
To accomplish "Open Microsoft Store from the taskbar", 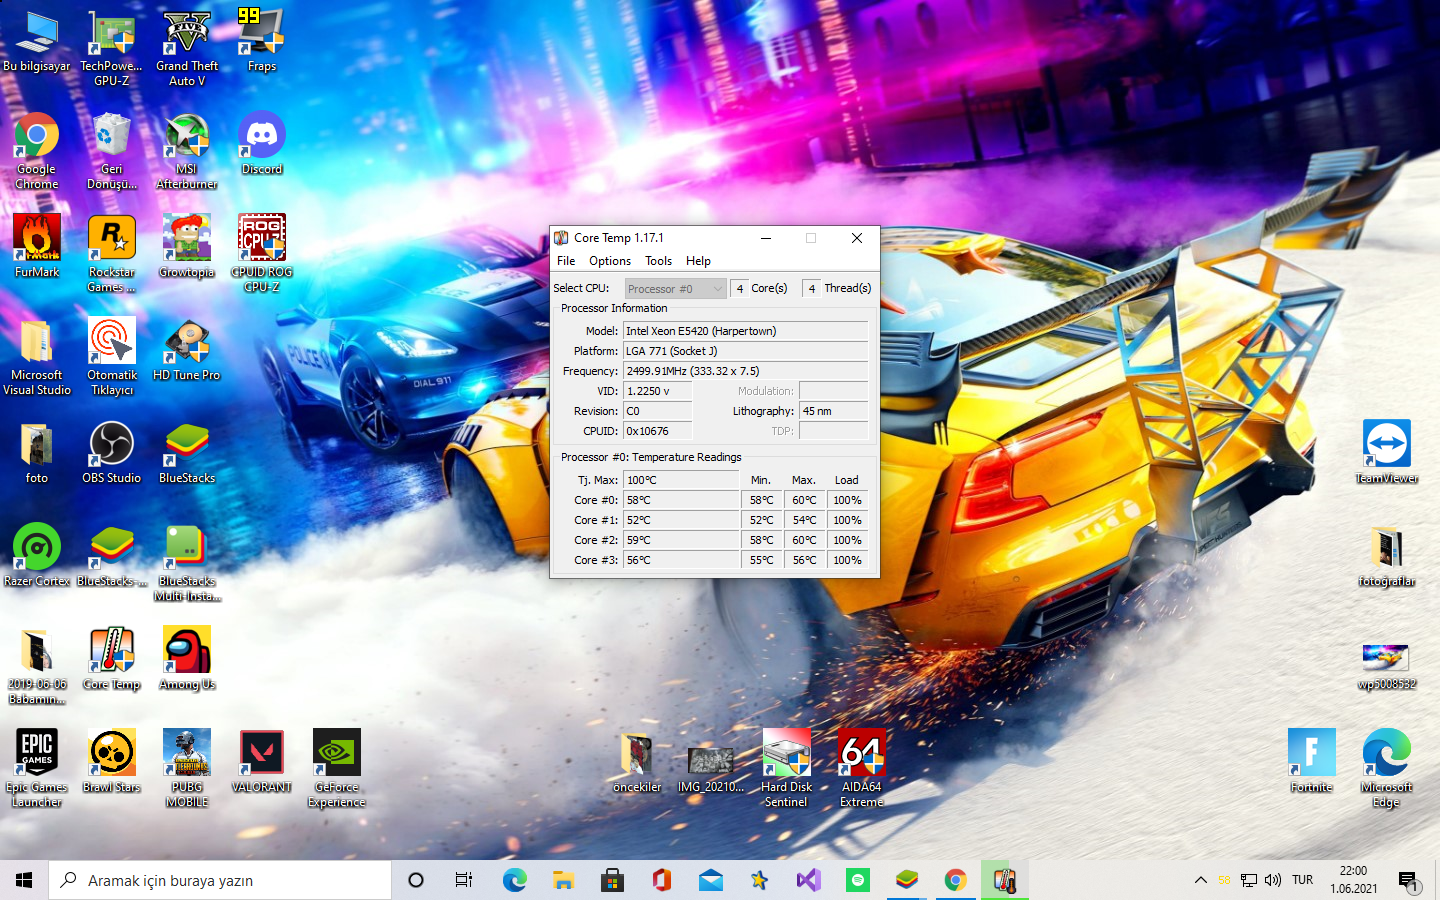I will click(x=612, y=880).
